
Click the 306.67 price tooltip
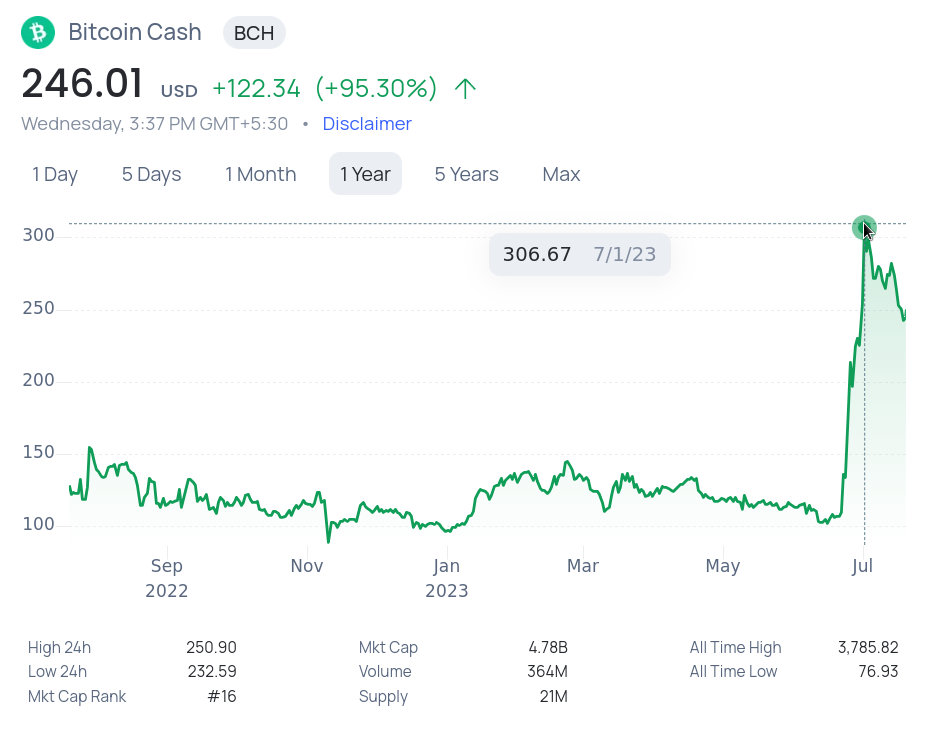[x=580, y=254]
